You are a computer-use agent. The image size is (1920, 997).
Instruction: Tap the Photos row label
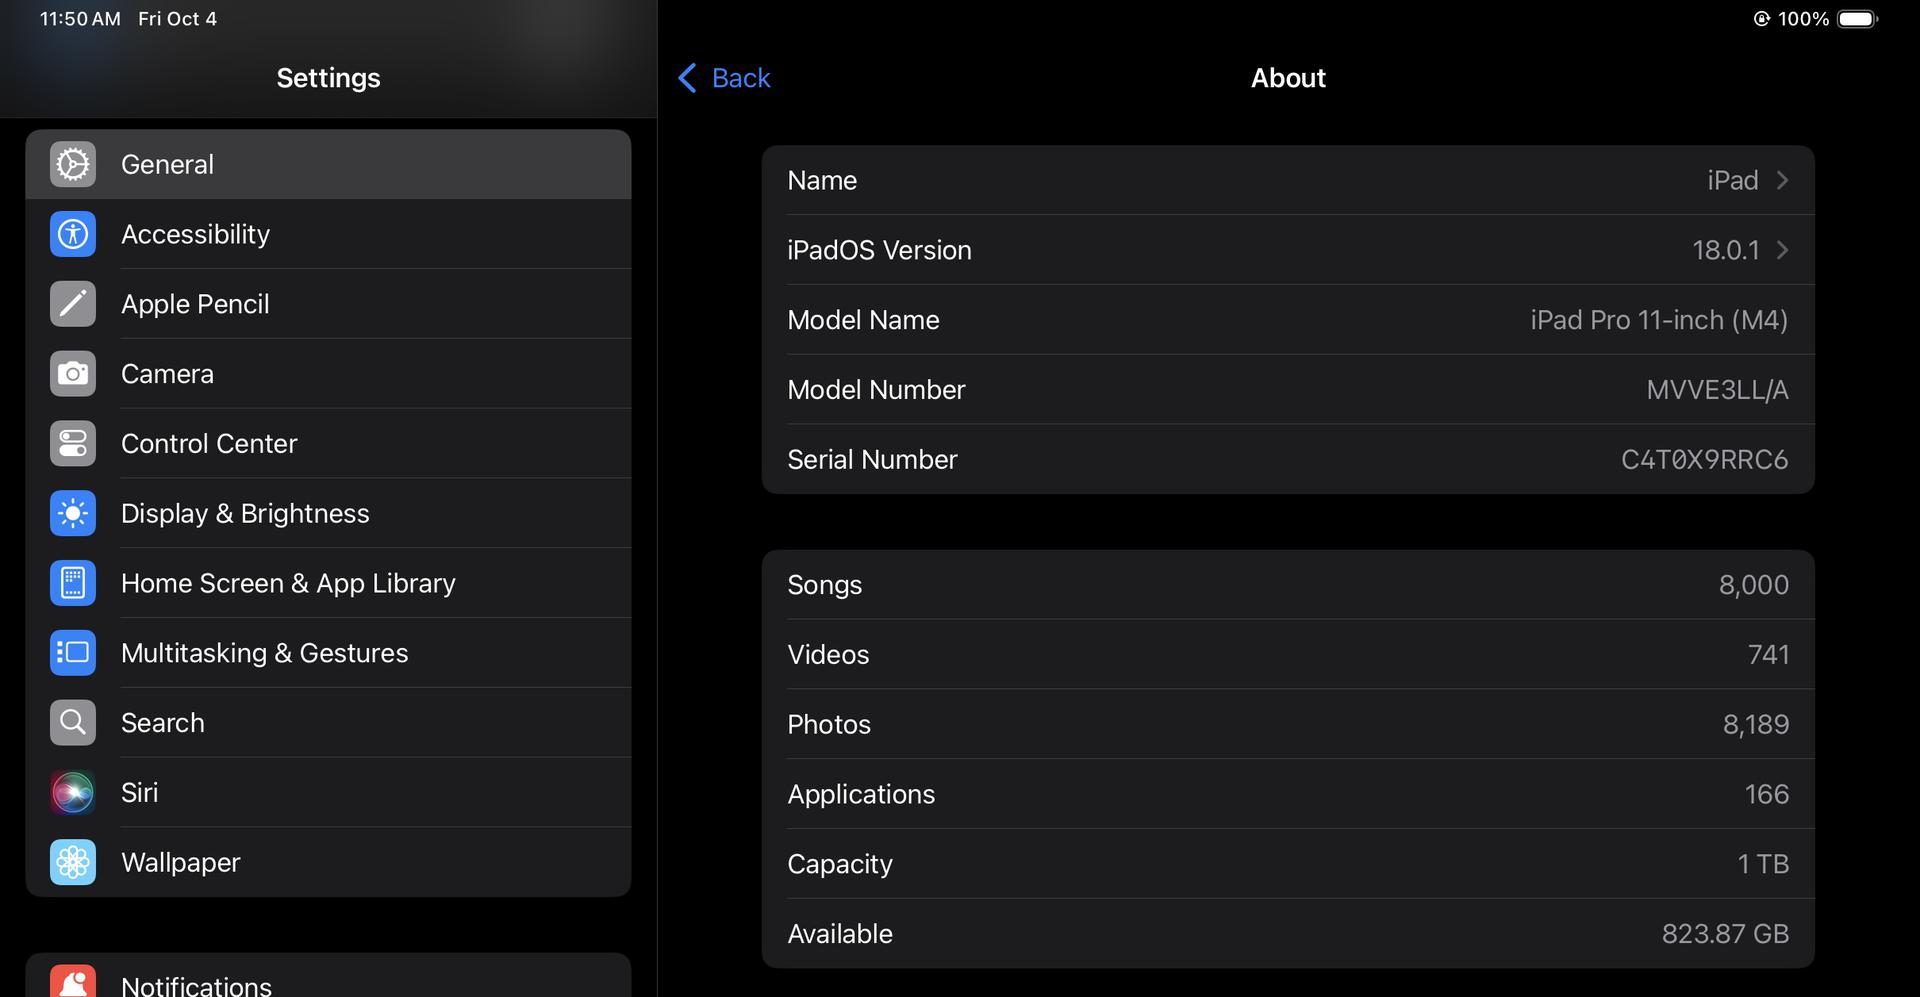pos(829,724)
